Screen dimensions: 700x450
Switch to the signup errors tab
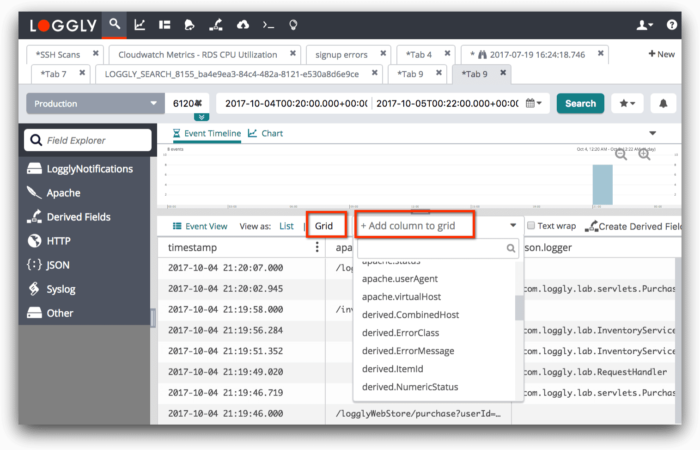[x=343, y=54]
